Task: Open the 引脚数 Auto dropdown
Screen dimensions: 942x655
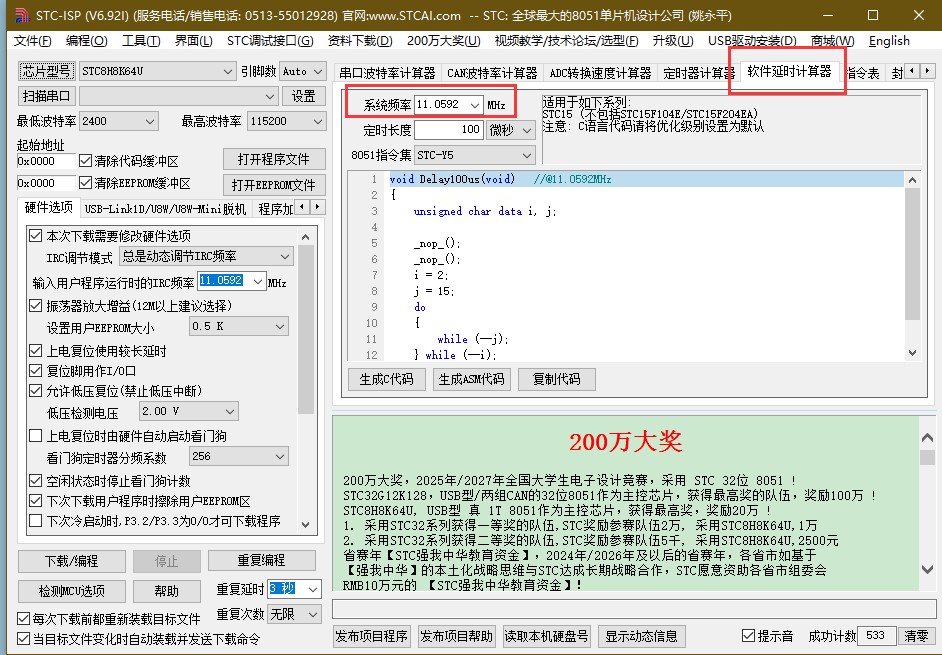Action: pos(318,72)
